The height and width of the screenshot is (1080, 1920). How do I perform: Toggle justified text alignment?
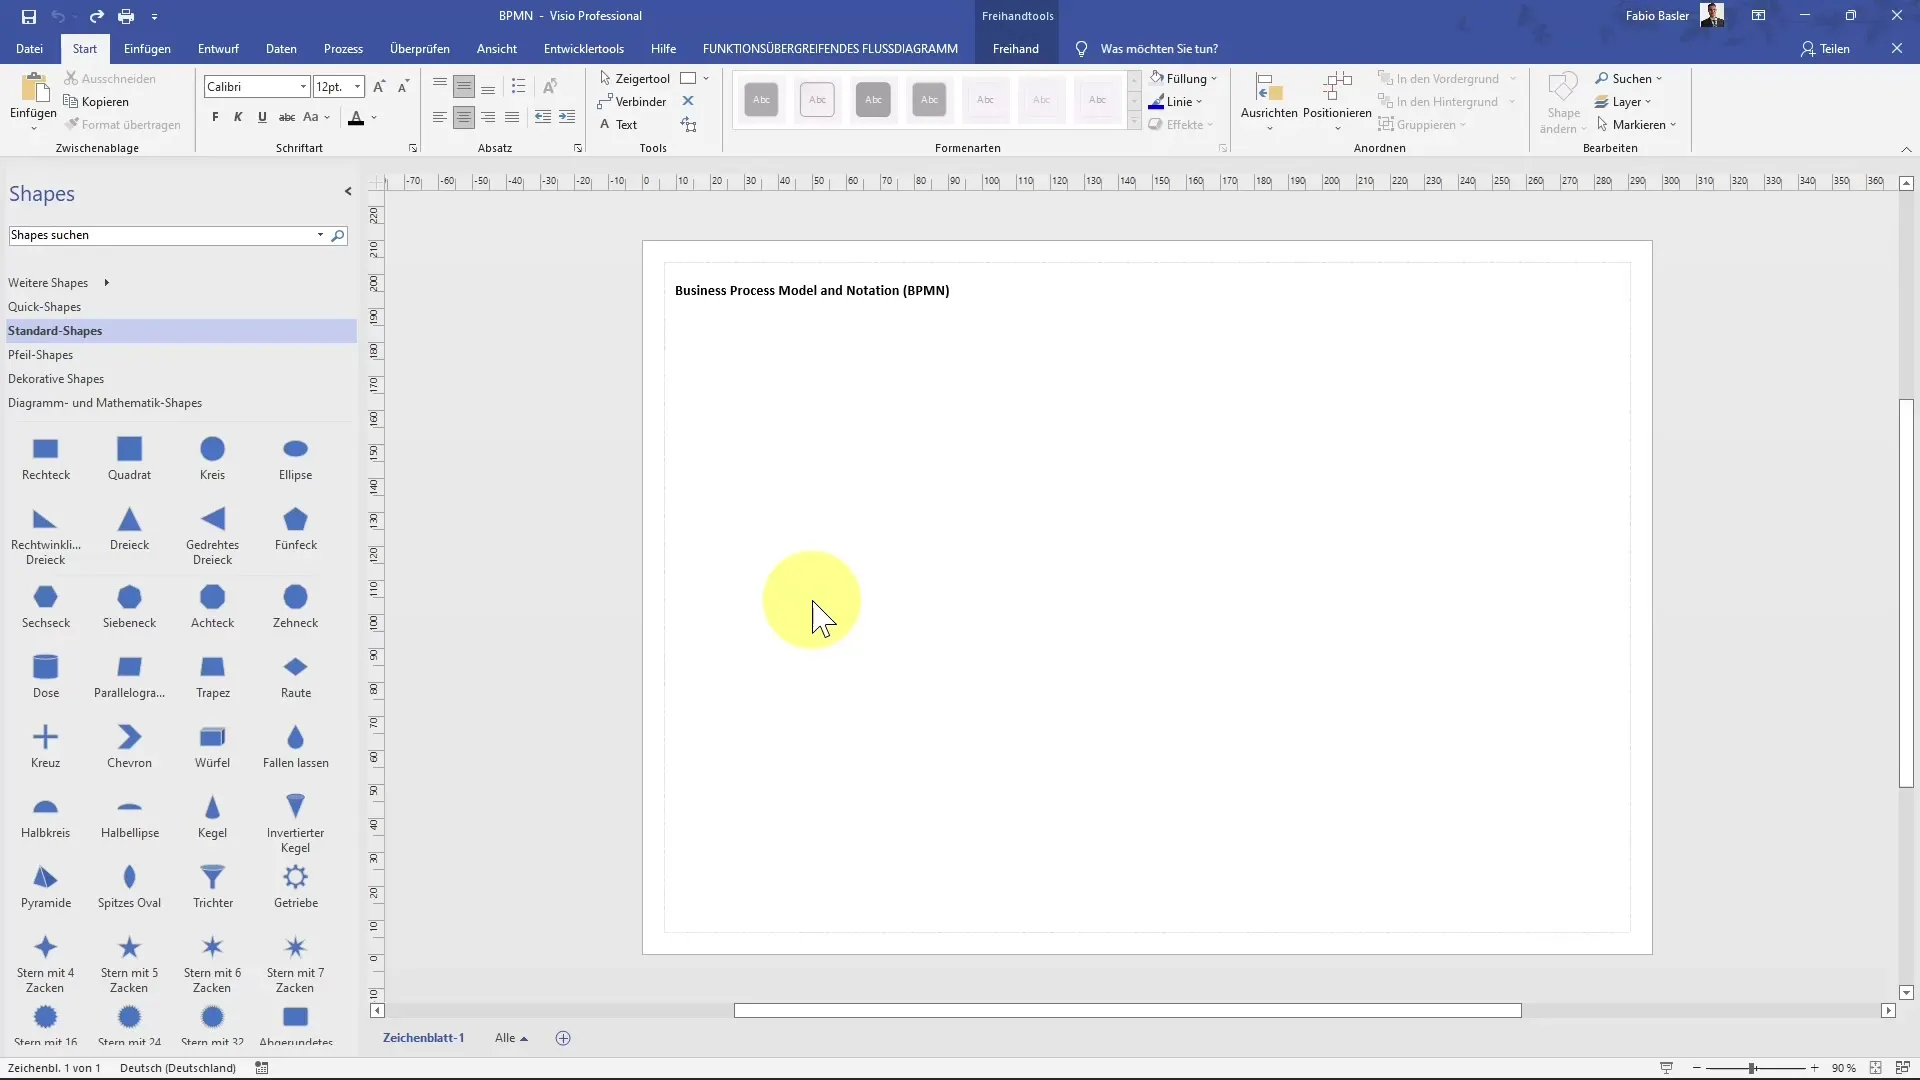(512, 117)
